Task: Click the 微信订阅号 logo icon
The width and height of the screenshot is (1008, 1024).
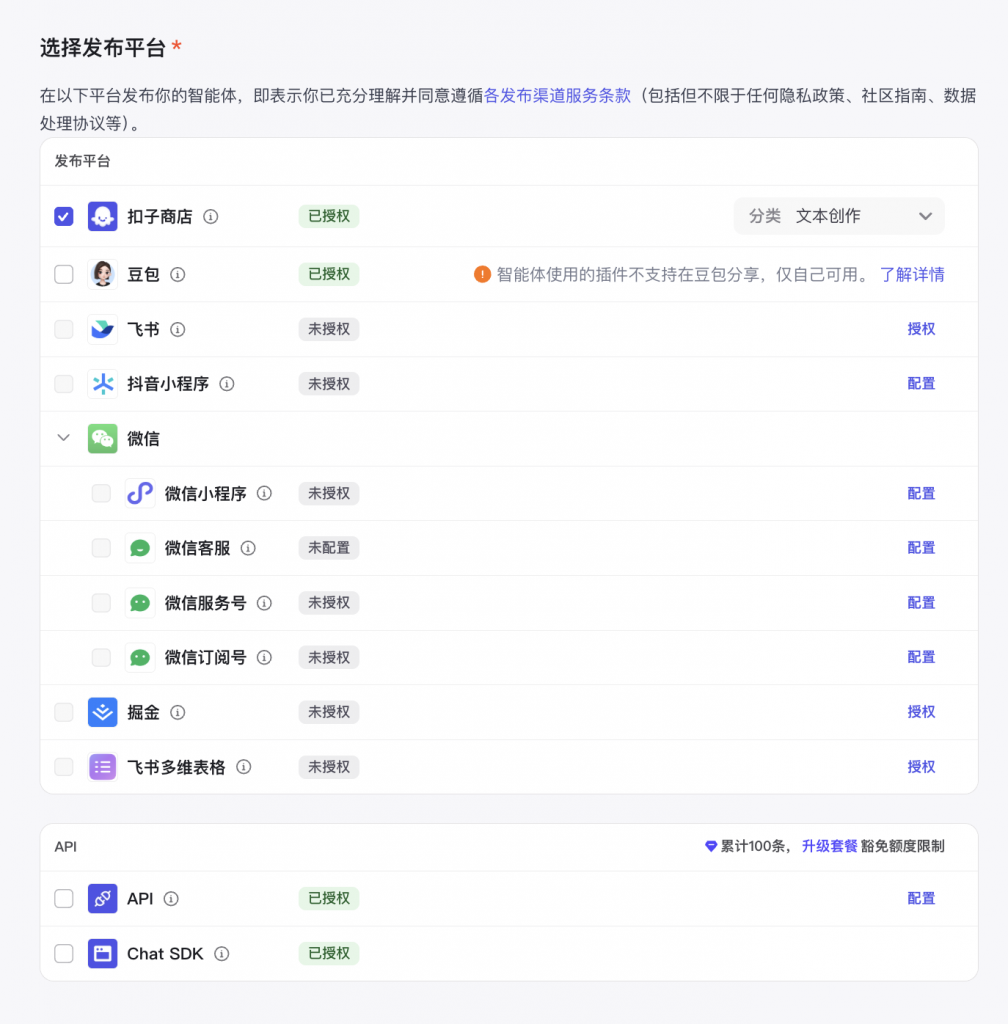Action: pos(140,657)
